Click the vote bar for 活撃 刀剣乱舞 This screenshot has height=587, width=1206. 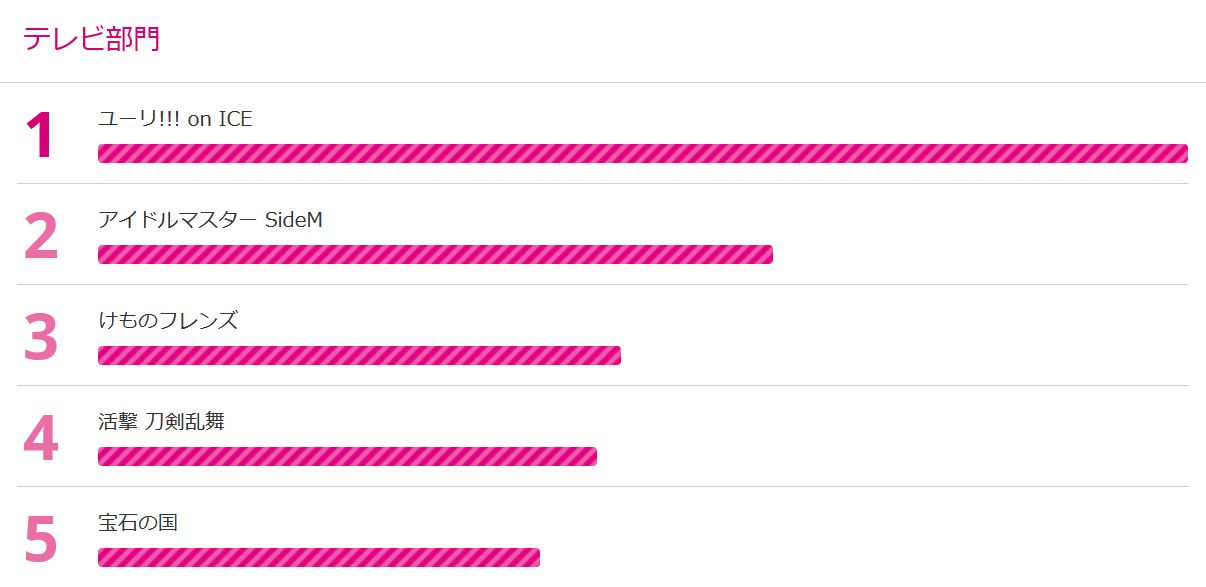click(x=347, y=456)
